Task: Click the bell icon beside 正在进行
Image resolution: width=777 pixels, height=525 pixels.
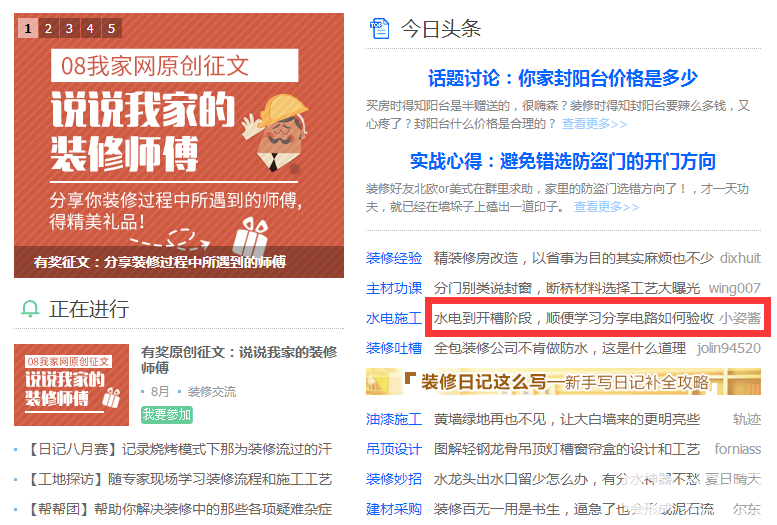Action: (x=30, y=309)
